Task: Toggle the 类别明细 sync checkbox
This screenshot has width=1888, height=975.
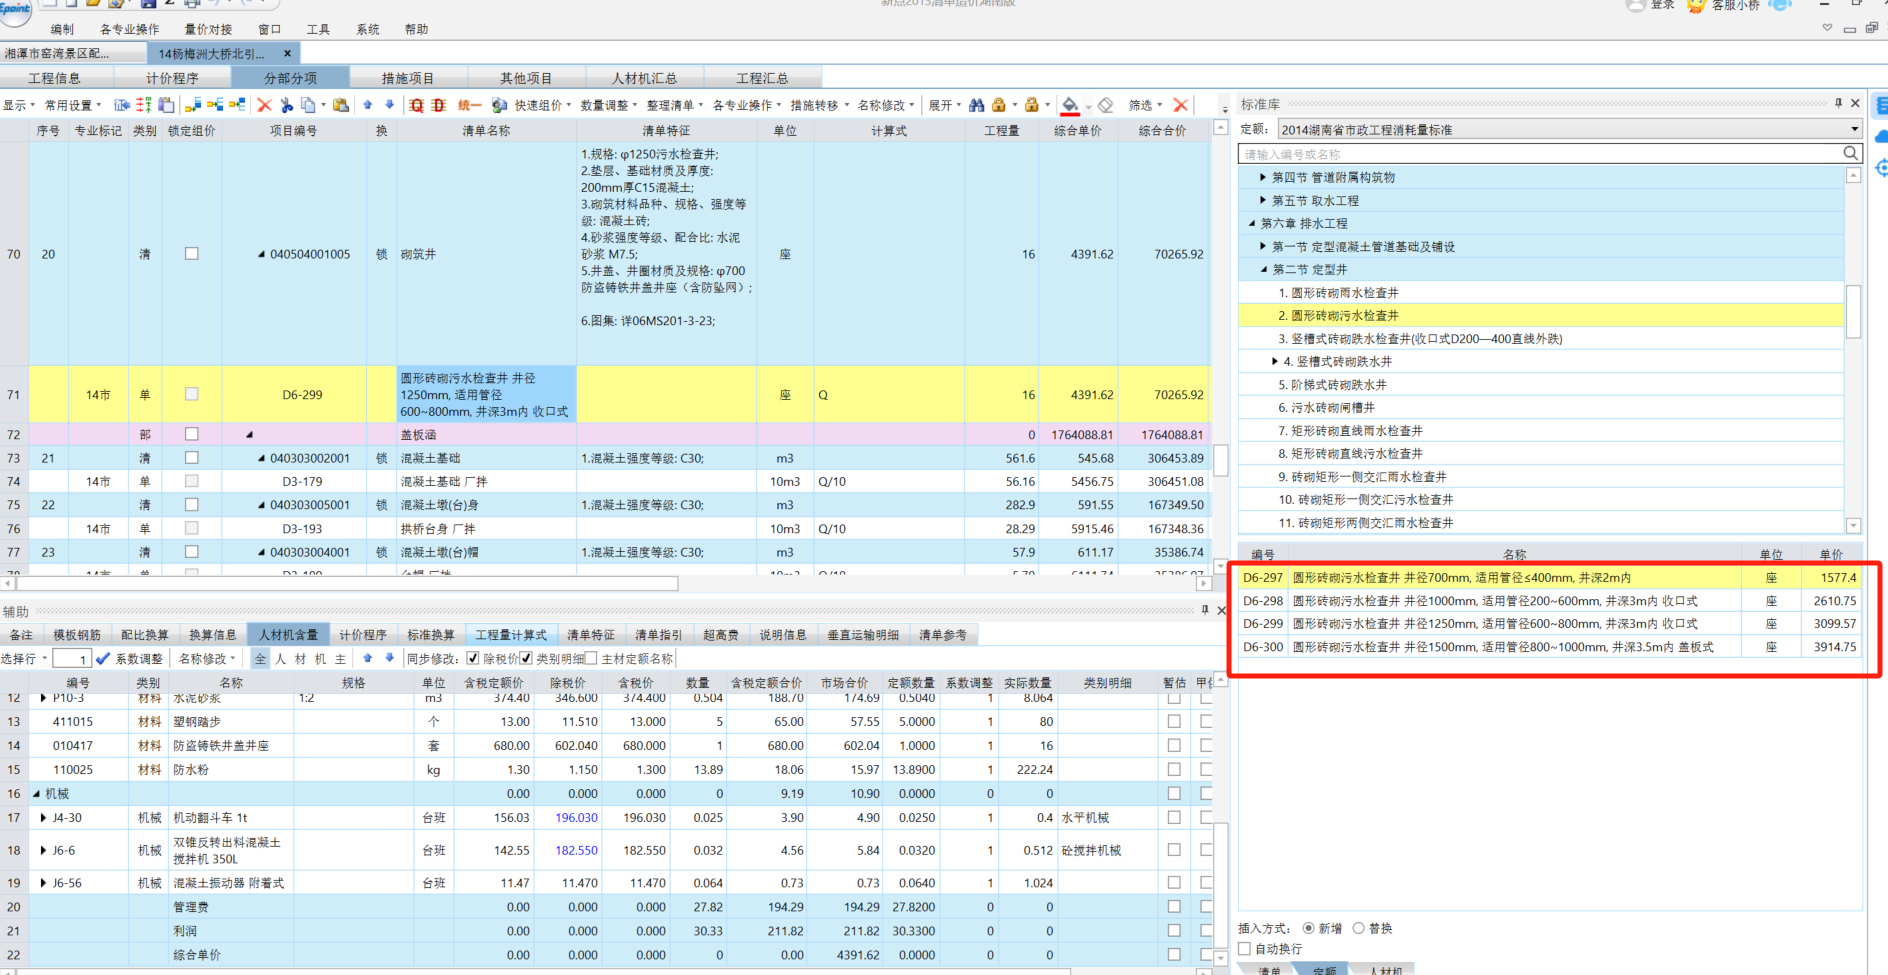Action: coord(526,658)
